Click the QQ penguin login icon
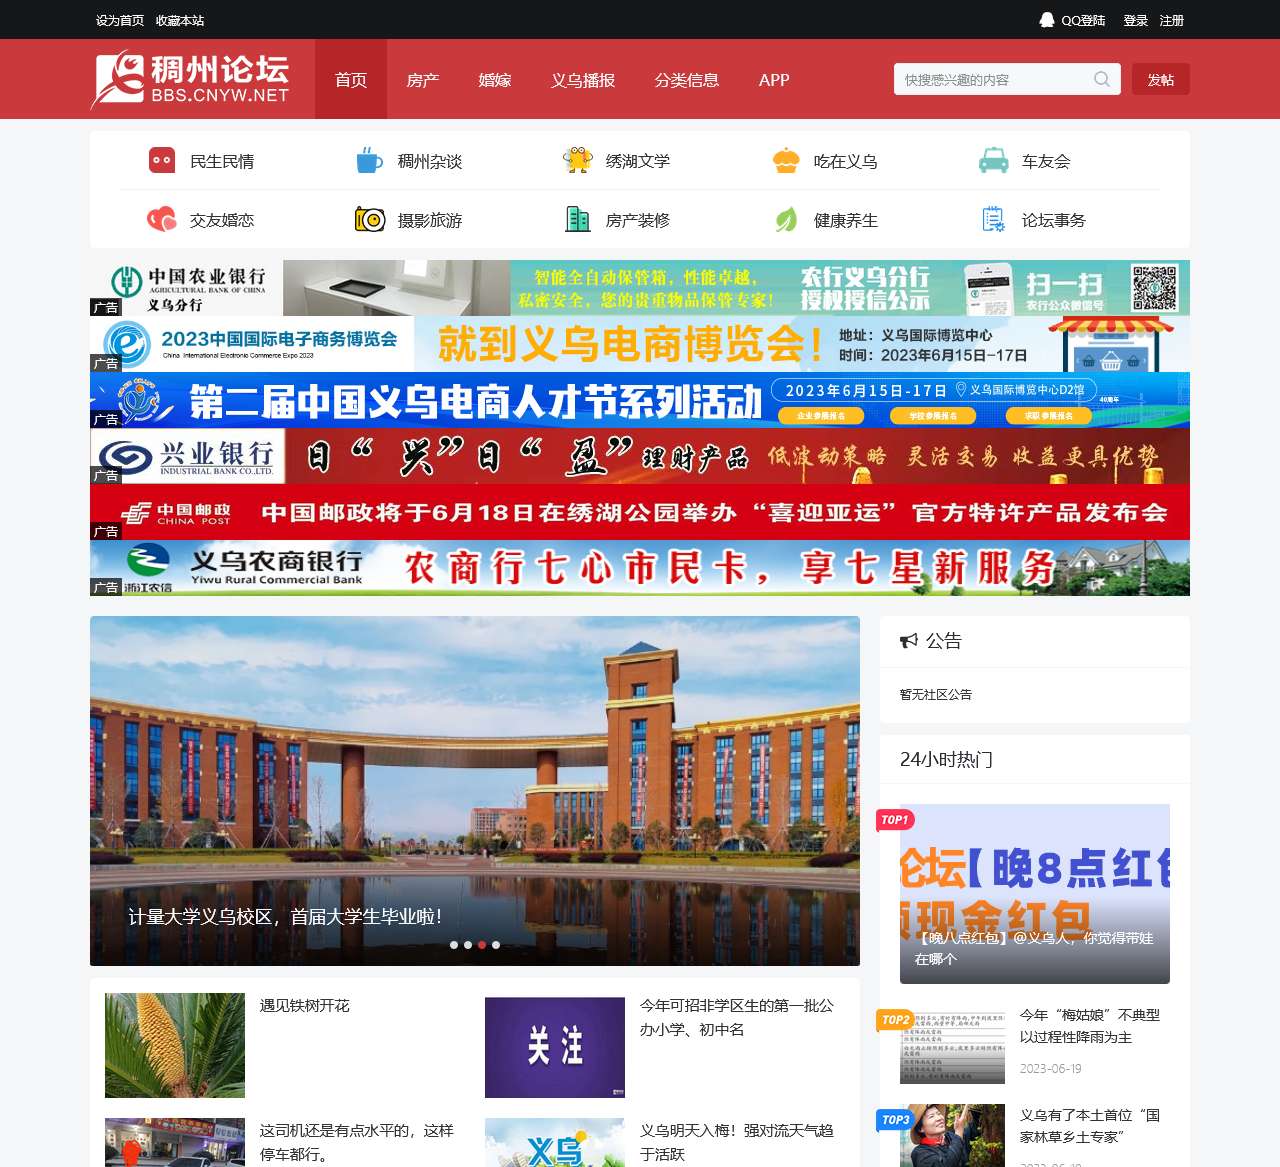 1047,20
